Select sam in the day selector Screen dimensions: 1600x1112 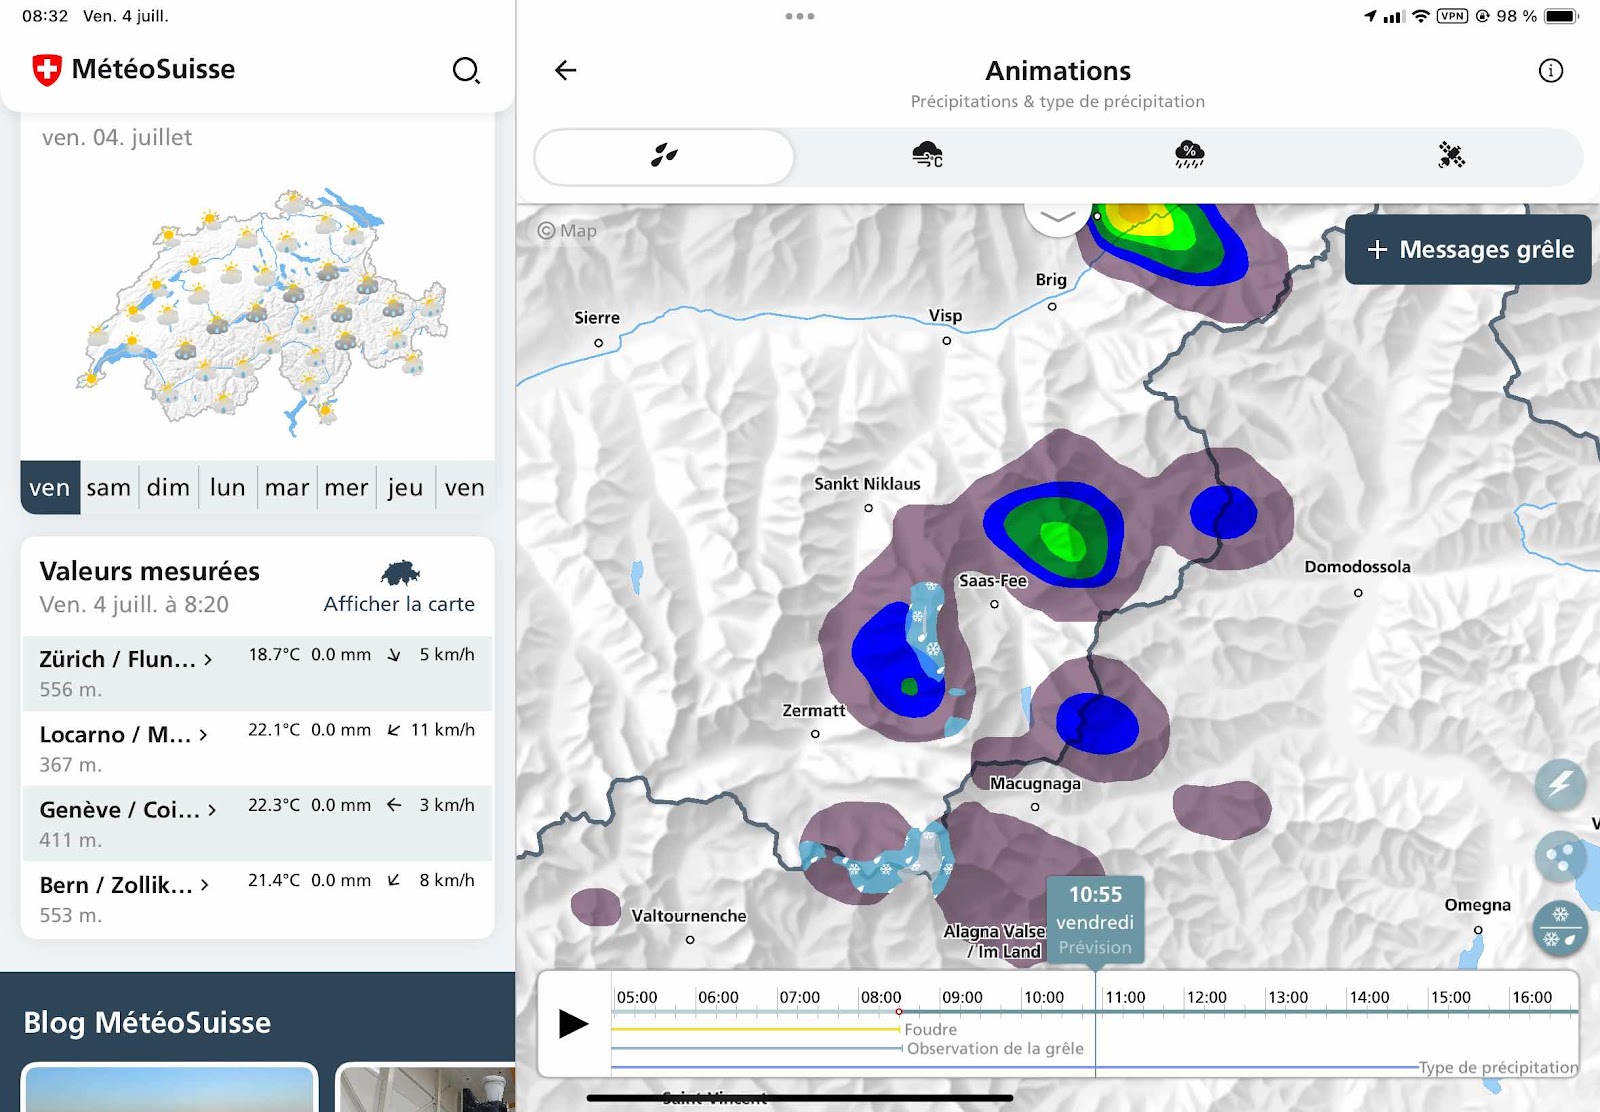[x=109, y=488]
